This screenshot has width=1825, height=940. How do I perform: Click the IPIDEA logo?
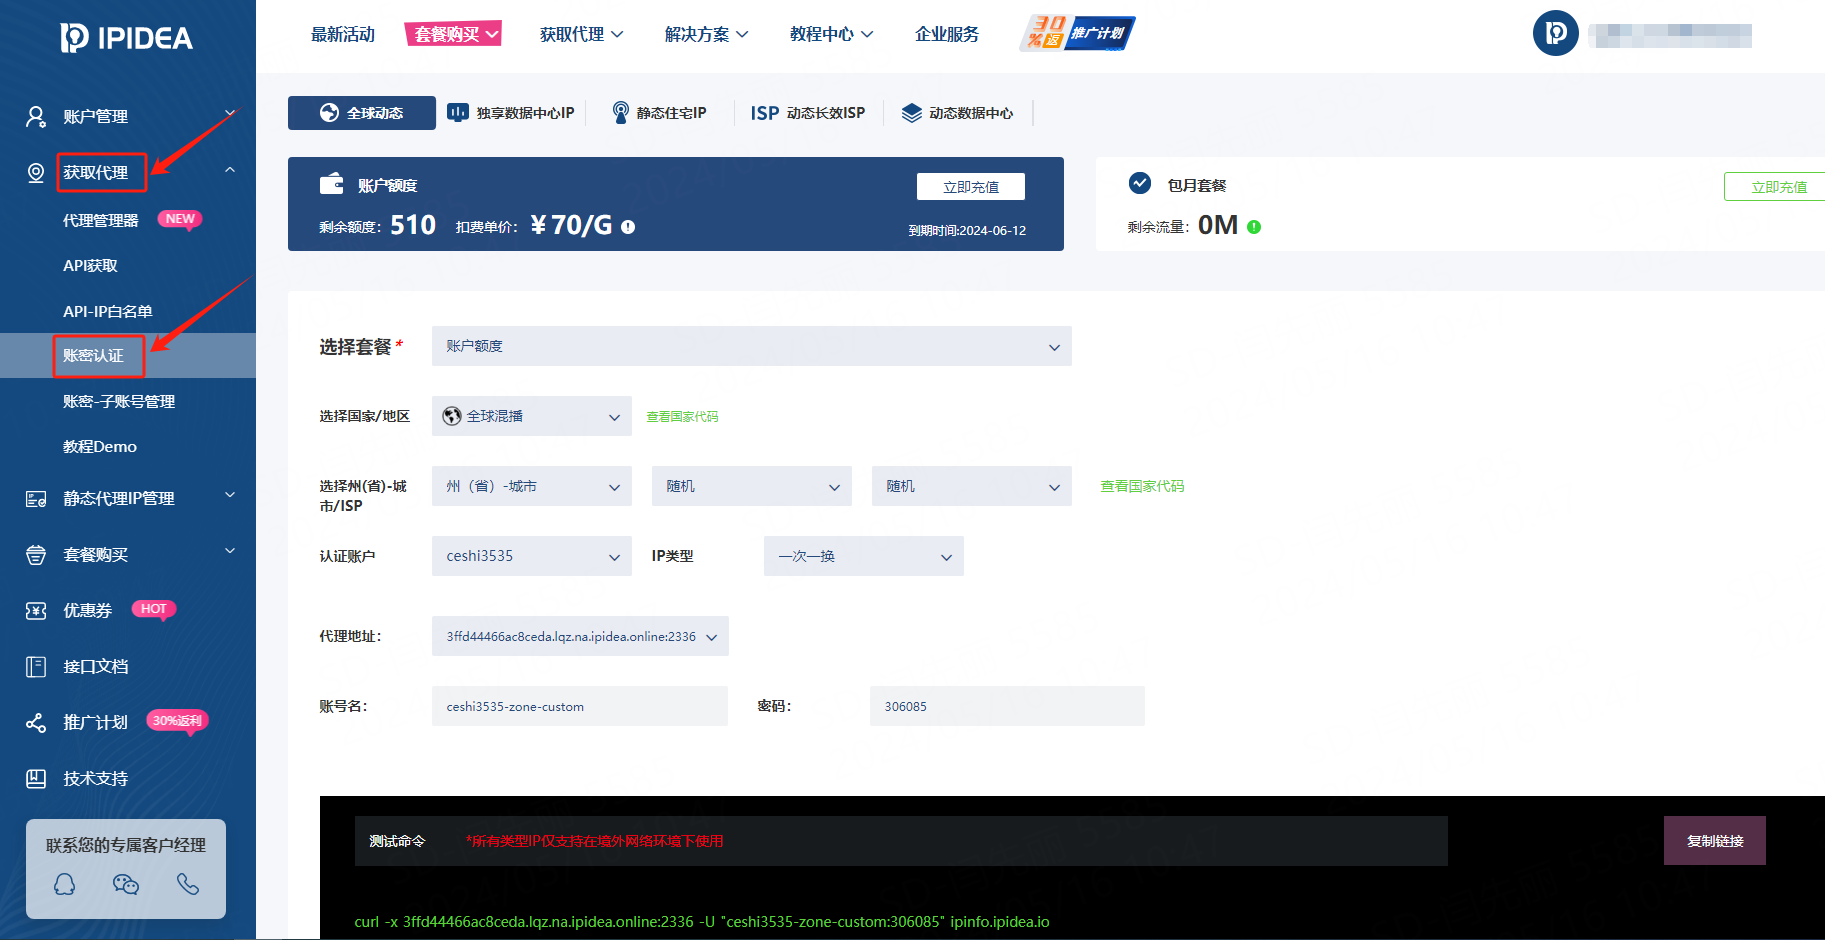tap(126, 38)
